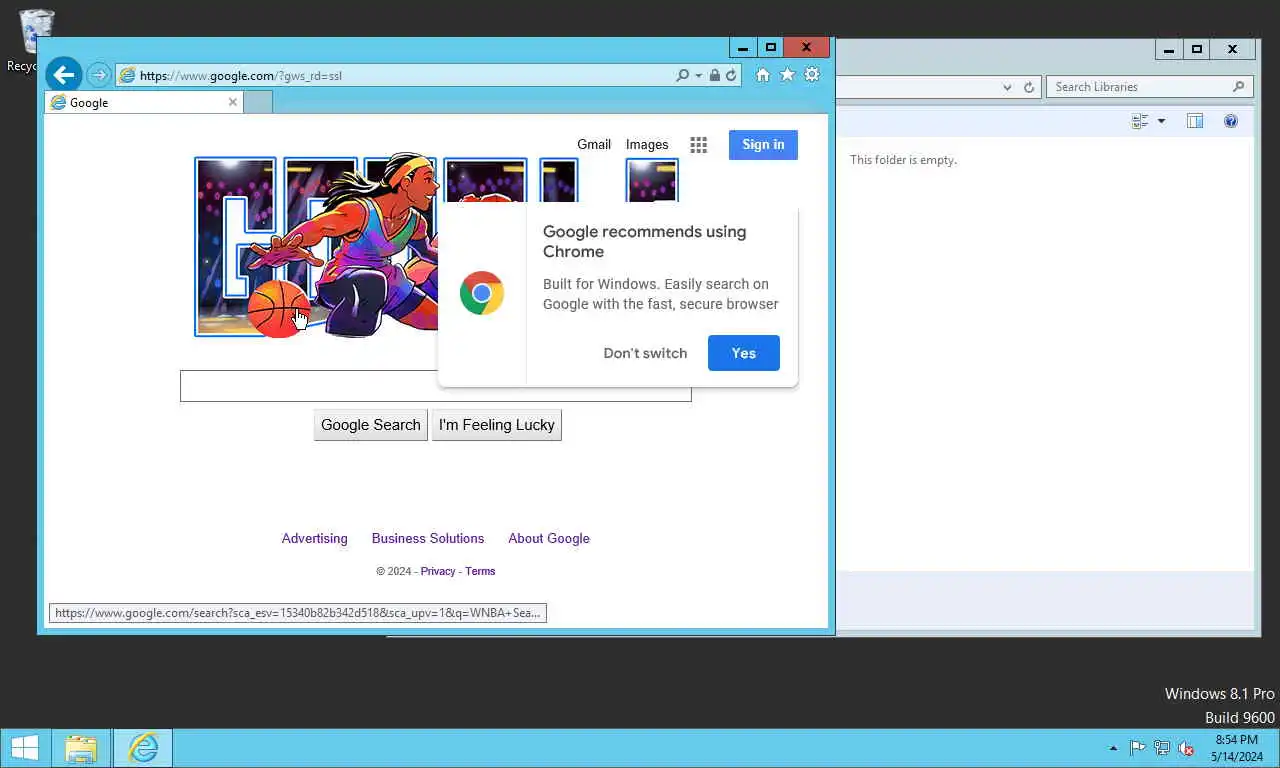1280x768 pixels.
Task: Click the 'This folder is empty.' text
Action: pyautogui.click(x=903, y=160)
